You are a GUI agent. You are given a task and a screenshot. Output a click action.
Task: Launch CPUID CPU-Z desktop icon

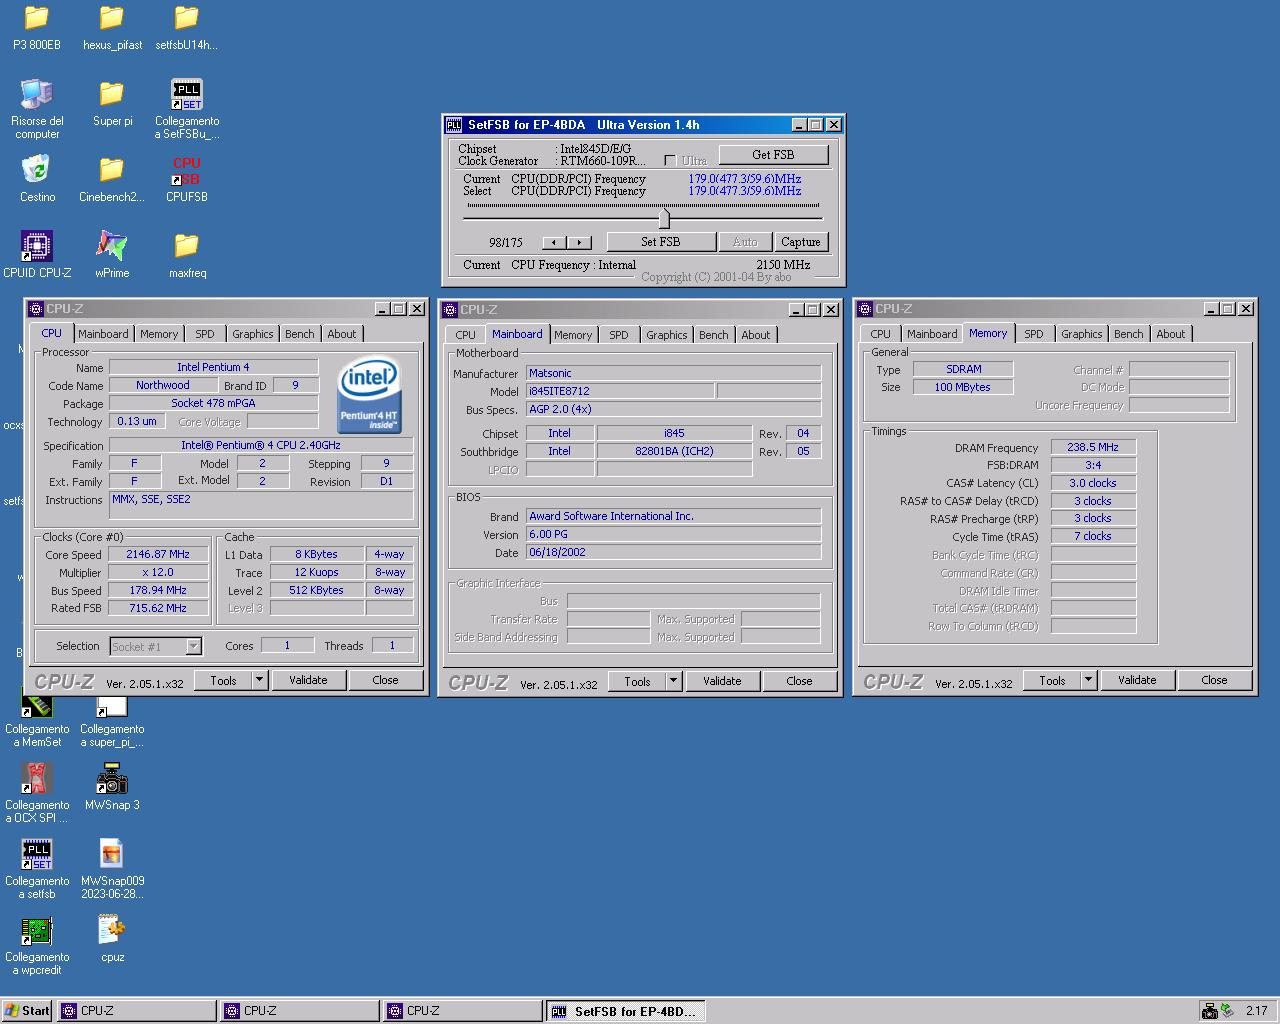pos(37,246)
